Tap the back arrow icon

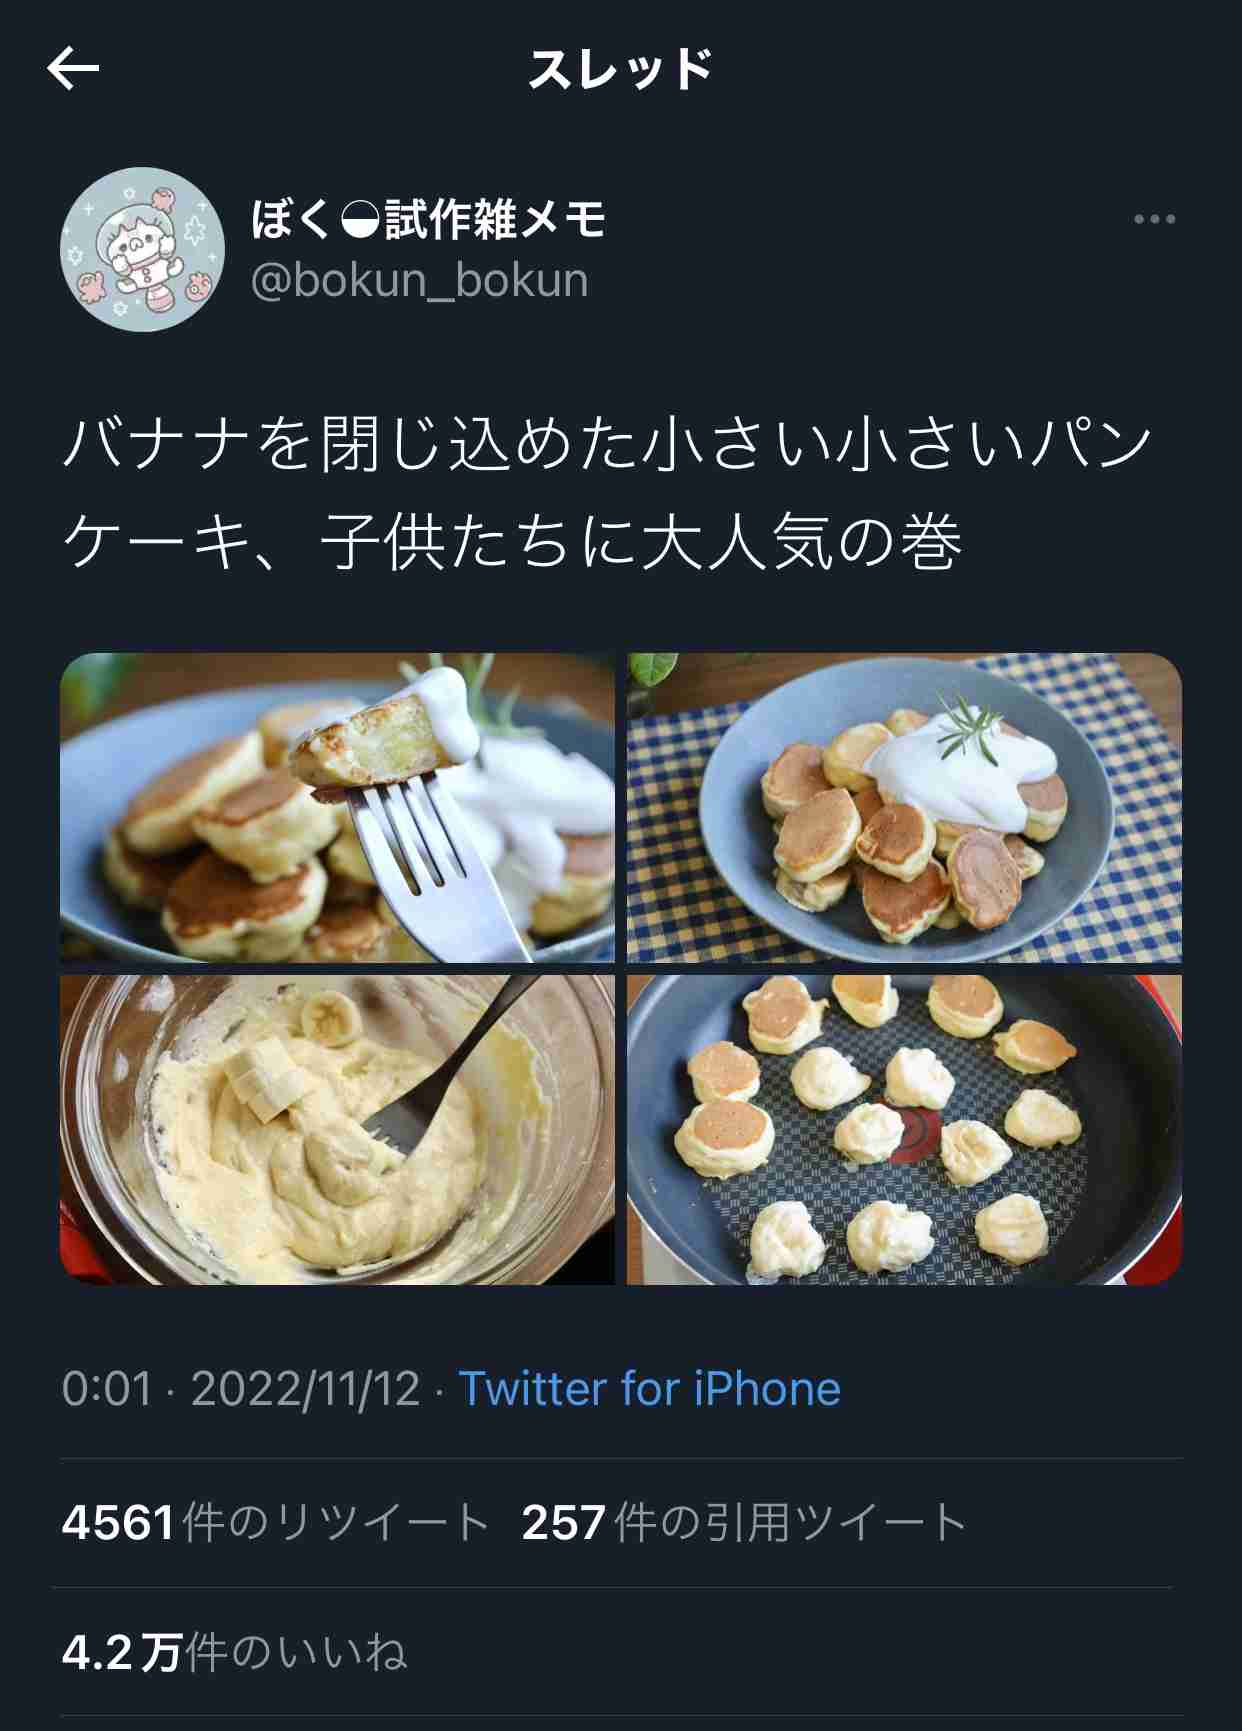73,69
